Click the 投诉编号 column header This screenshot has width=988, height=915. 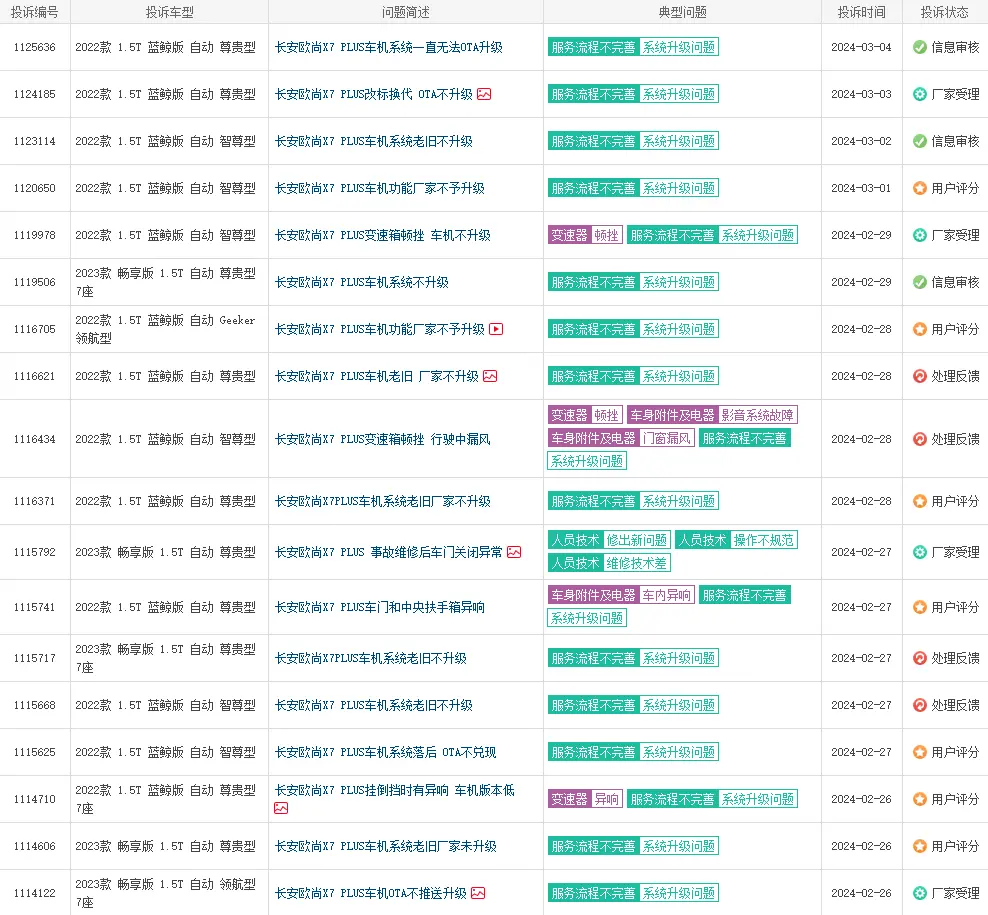click(x=35, y=12)
